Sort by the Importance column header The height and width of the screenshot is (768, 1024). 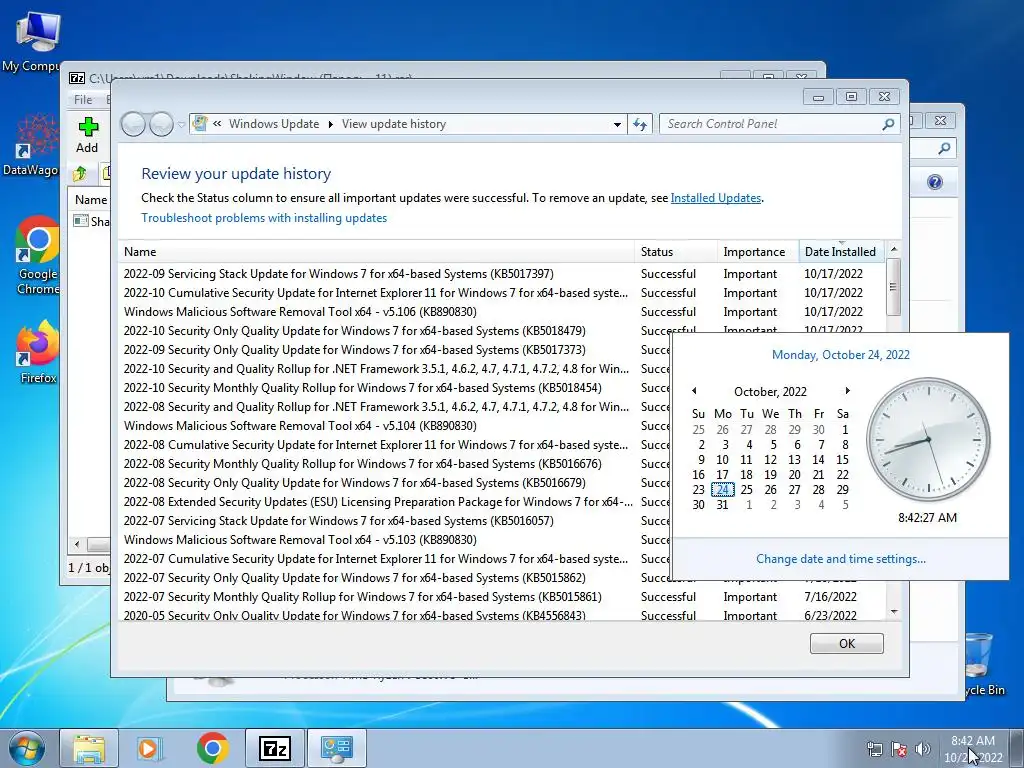pos(758,251)
